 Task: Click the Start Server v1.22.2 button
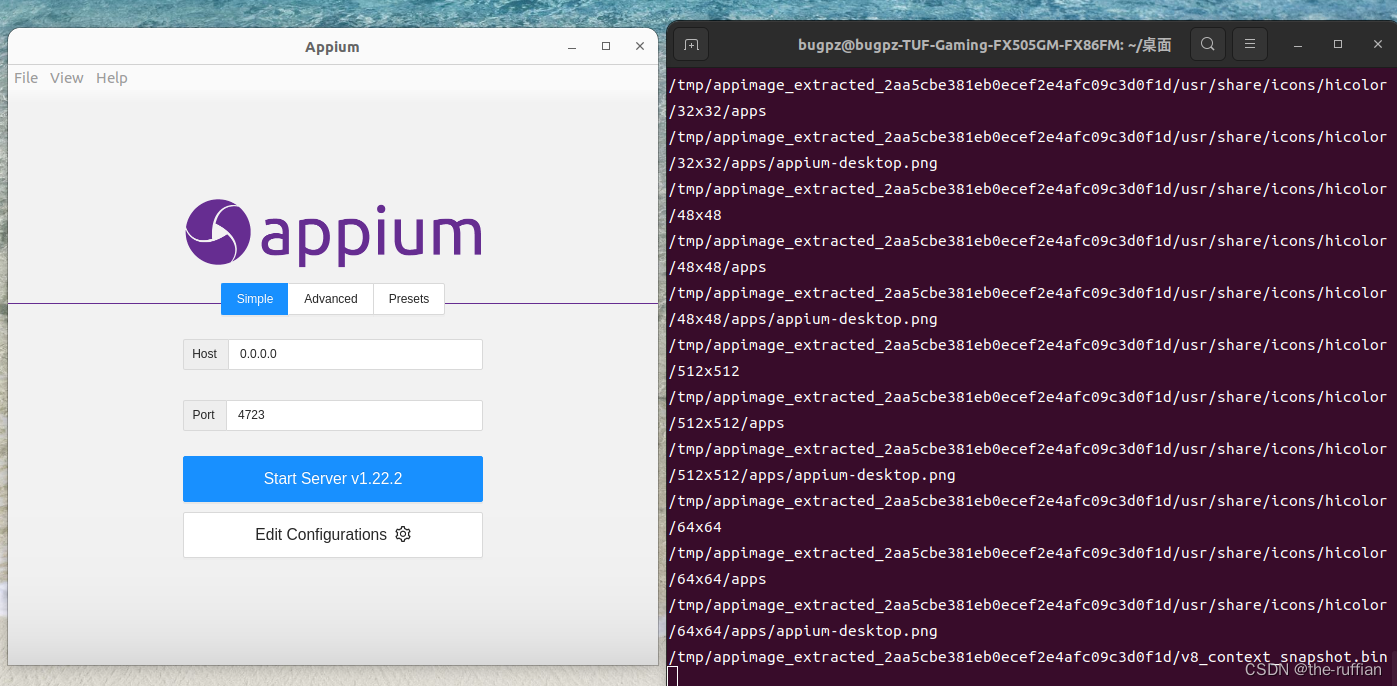(333, 479)
